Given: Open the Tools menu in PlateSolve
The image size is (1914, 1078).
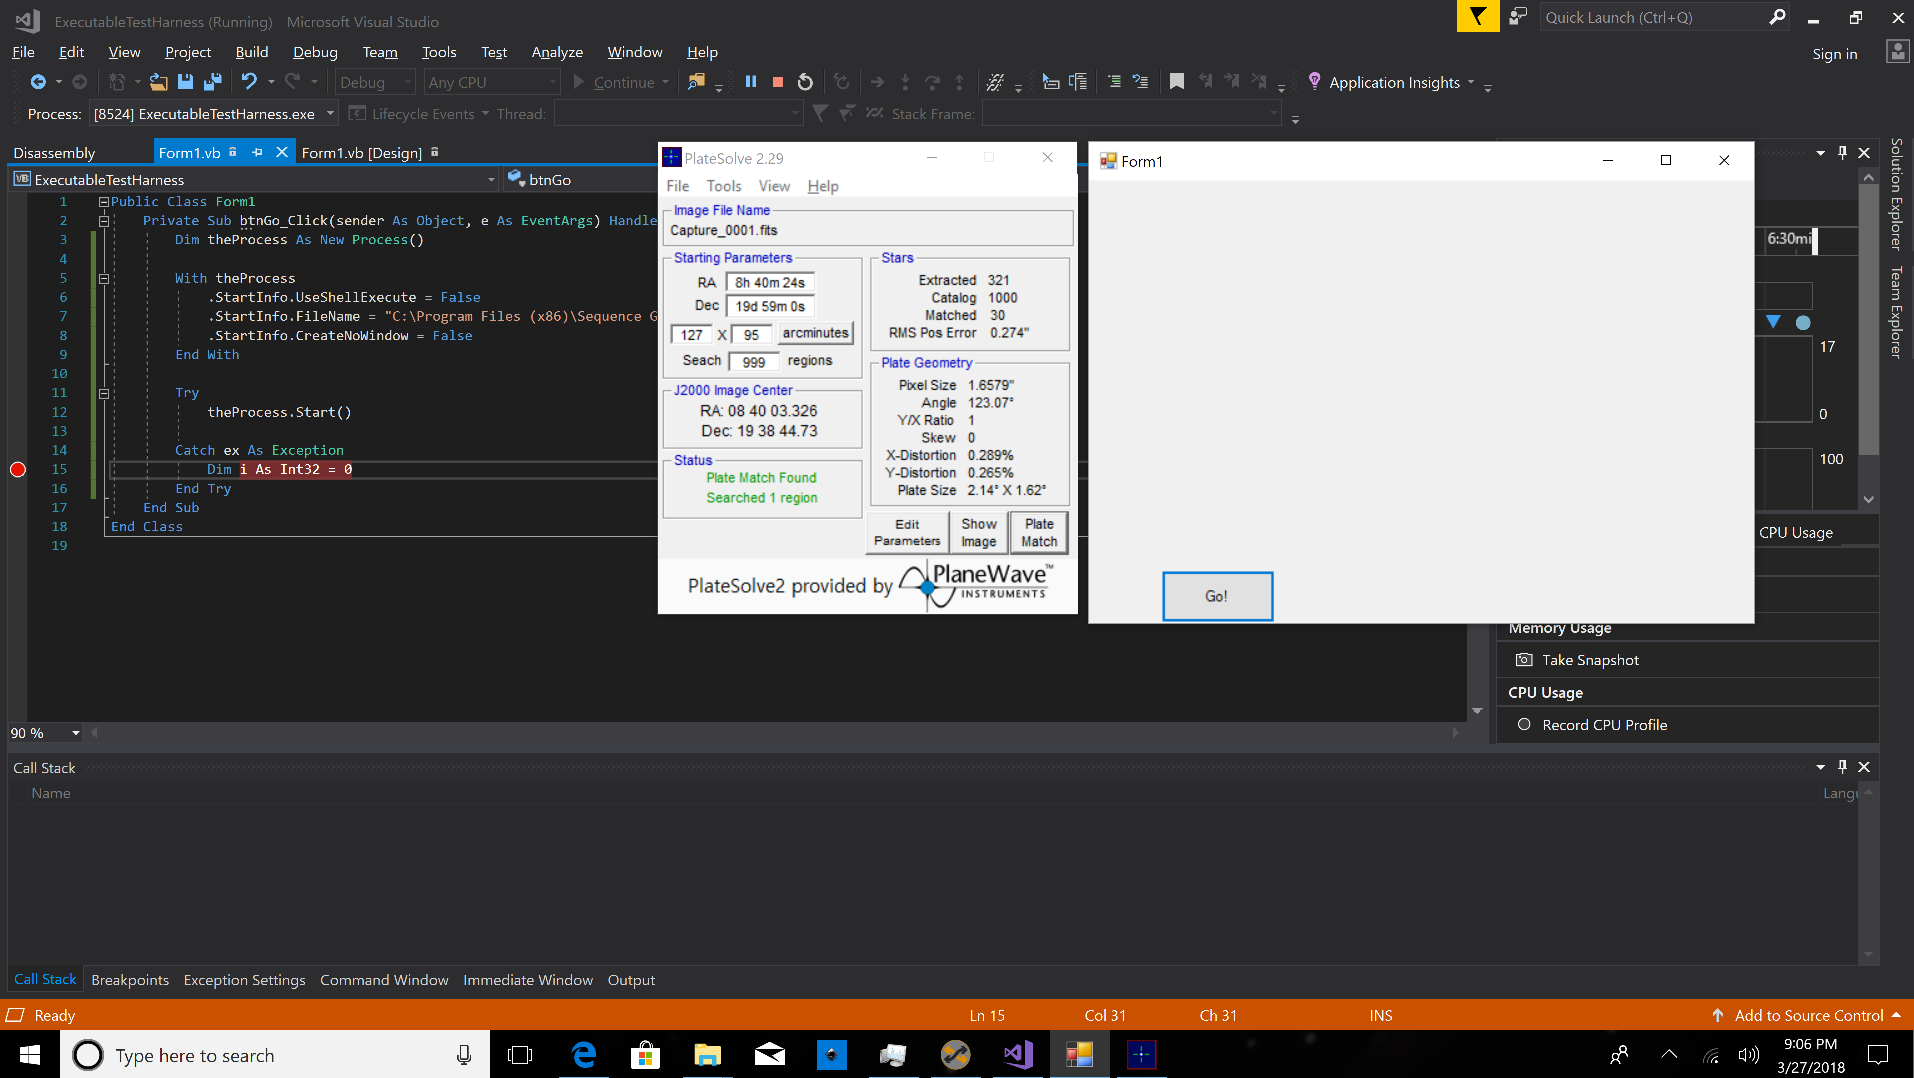Looking at the screenshot, I should (x=724, y=186).
